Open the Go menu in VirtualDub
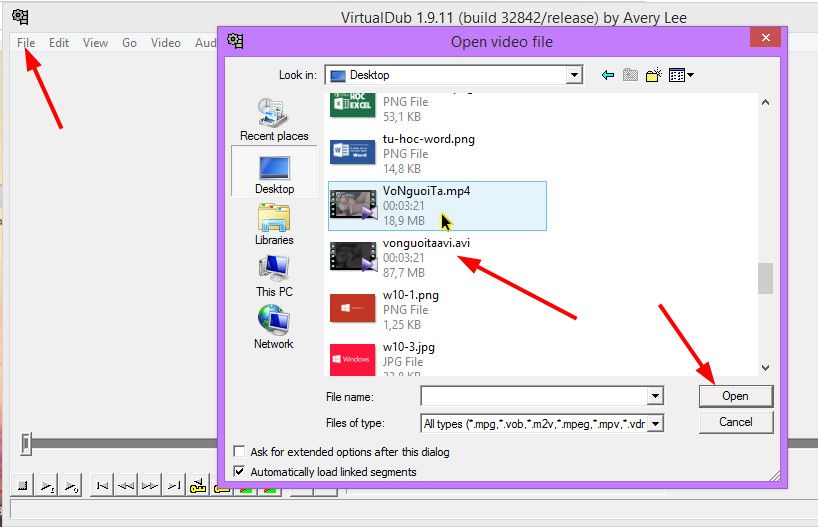 pyautogui.click(x=129, y=43)
